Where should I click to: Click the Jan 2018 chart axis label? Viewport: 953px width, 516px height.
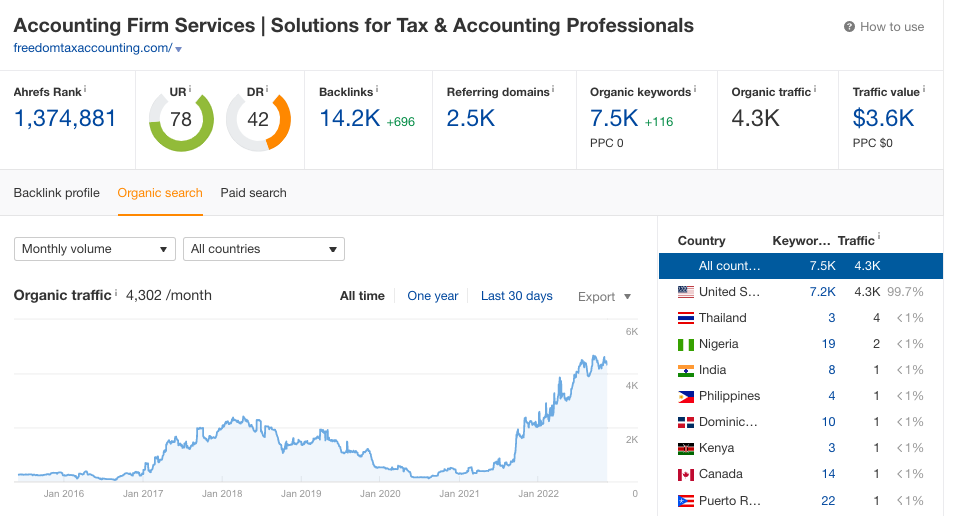point(222,494)
